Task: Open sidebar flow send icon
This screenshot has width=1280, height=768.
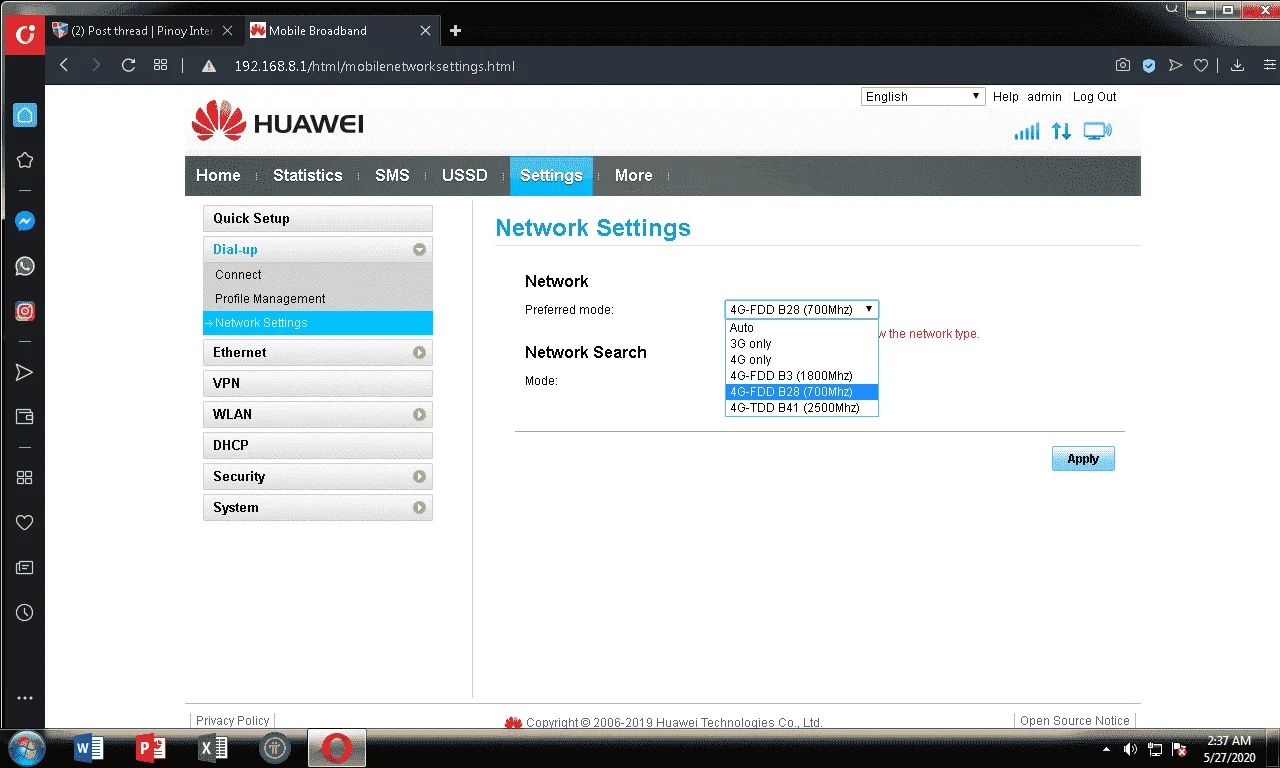Action: pyautogui.click(x=25, y=373)
